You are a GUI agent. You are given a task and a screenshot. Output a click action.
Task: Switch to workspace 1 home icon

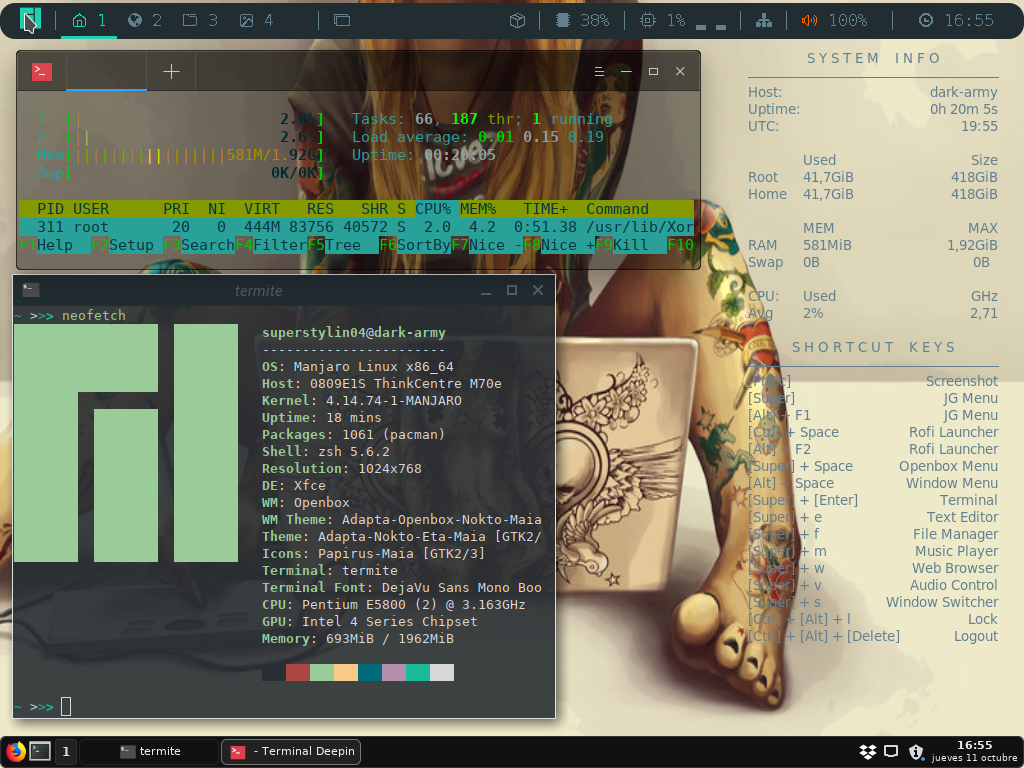tap(80, 20)
